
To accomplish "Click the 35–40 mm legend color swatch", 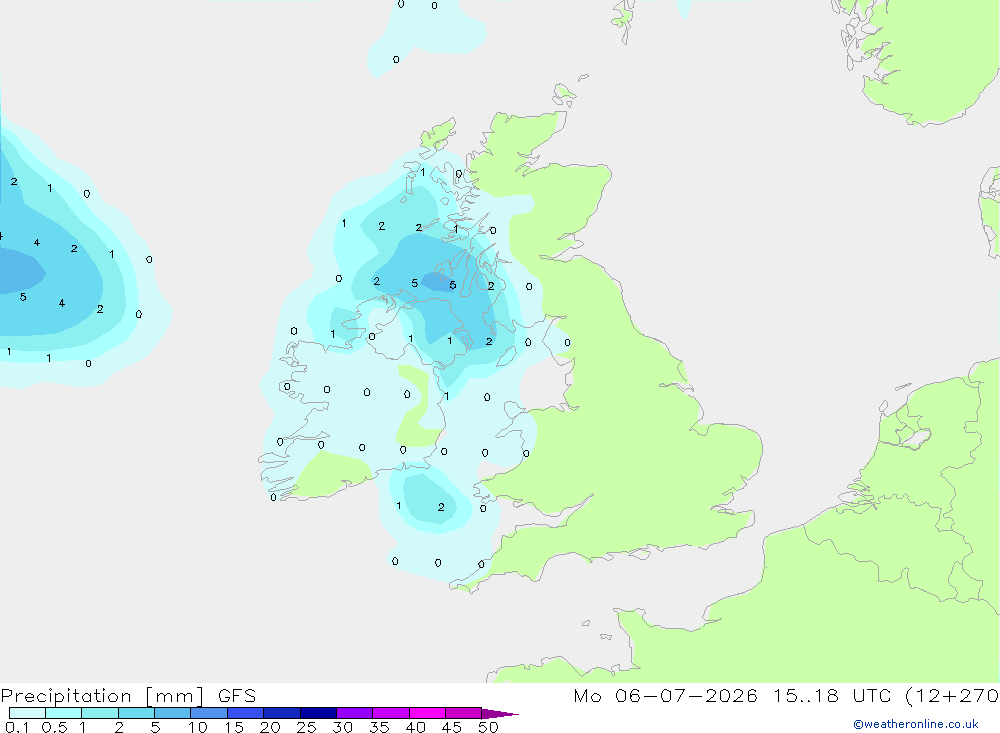I will (x=391, y=713).
